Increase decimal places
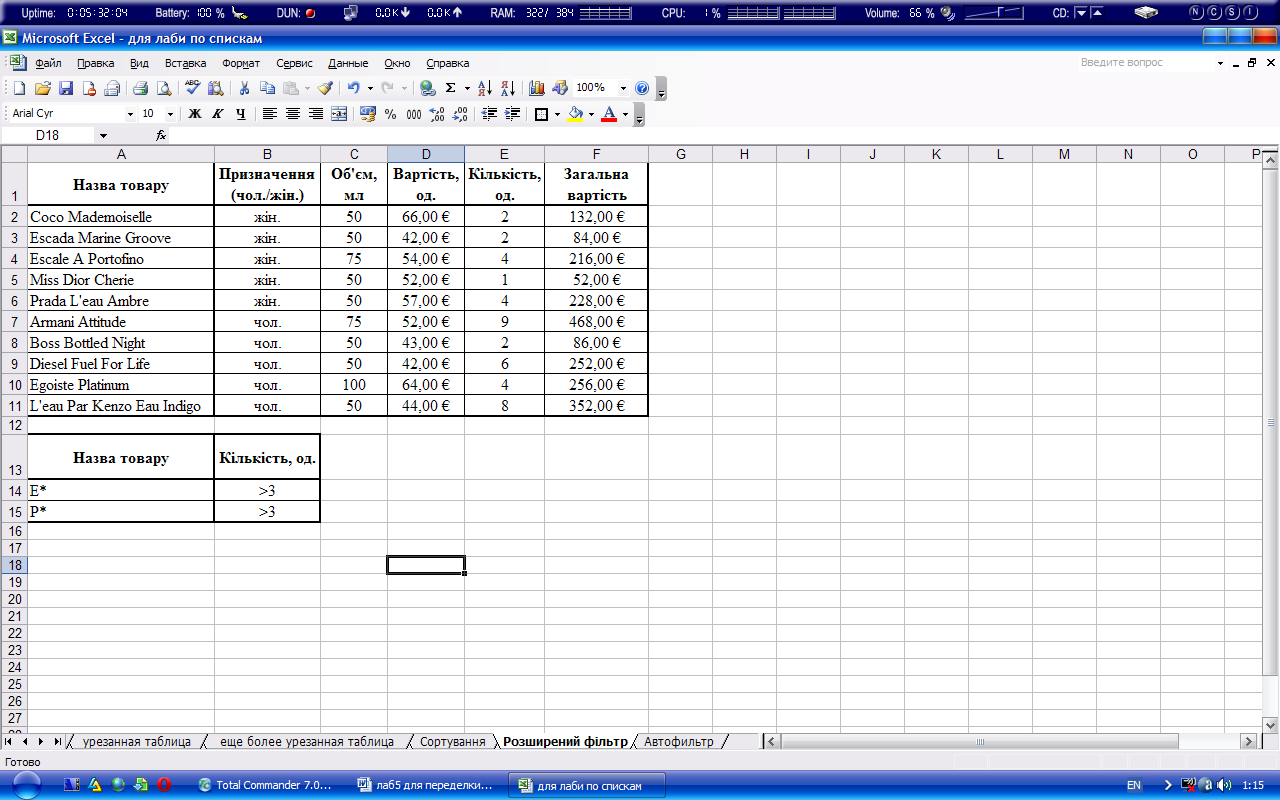 [436, 114]
